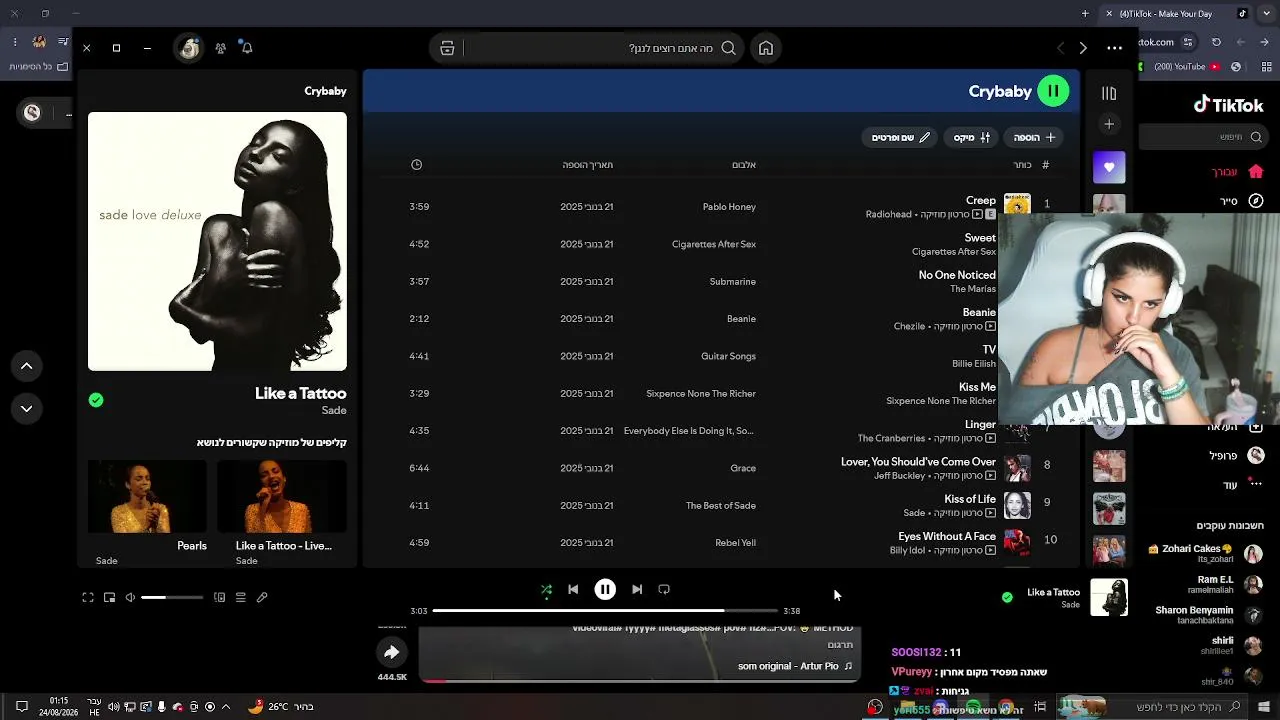
Task: Open the Spotify three-dots menu
Action: point(1114,48)
